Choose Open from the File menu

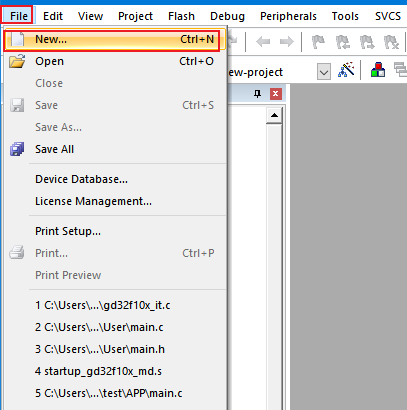[115, 61]
